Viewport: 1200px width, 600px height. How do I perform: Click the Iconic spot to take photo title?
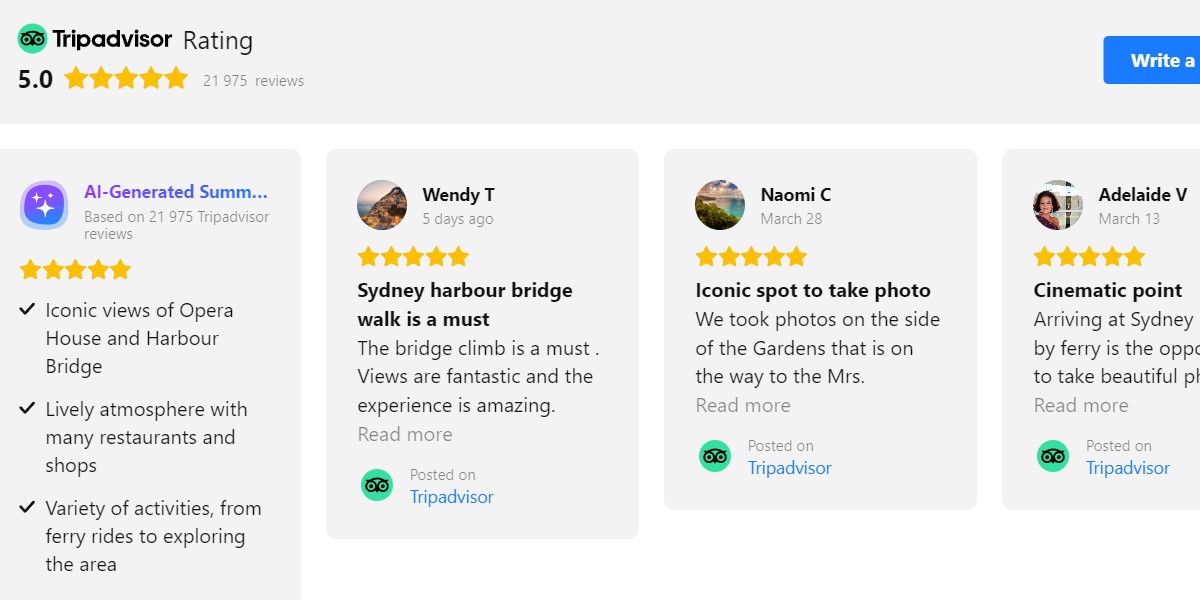pos(813,291)
